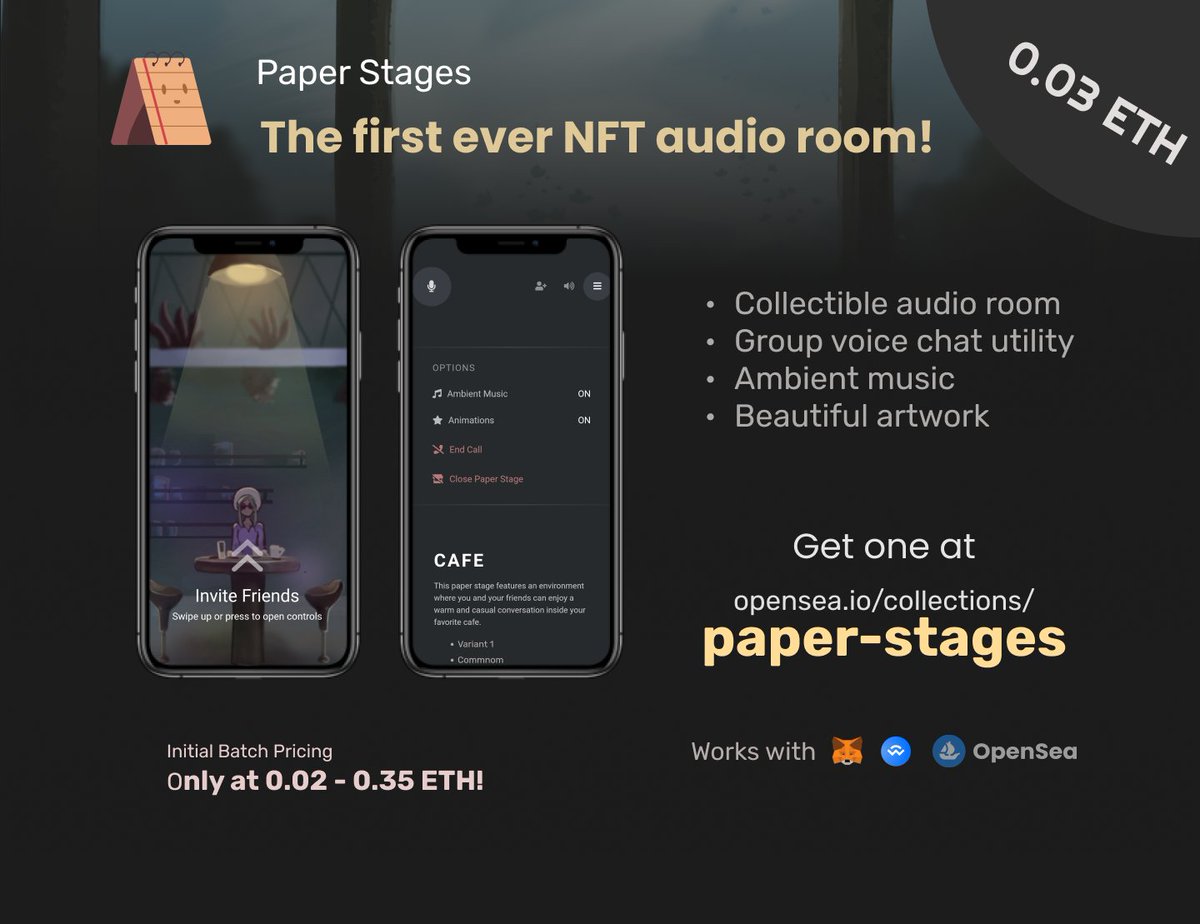Click 'The first ever NFT audio room!' headline

pyautogui.click(x=597, y=137)
